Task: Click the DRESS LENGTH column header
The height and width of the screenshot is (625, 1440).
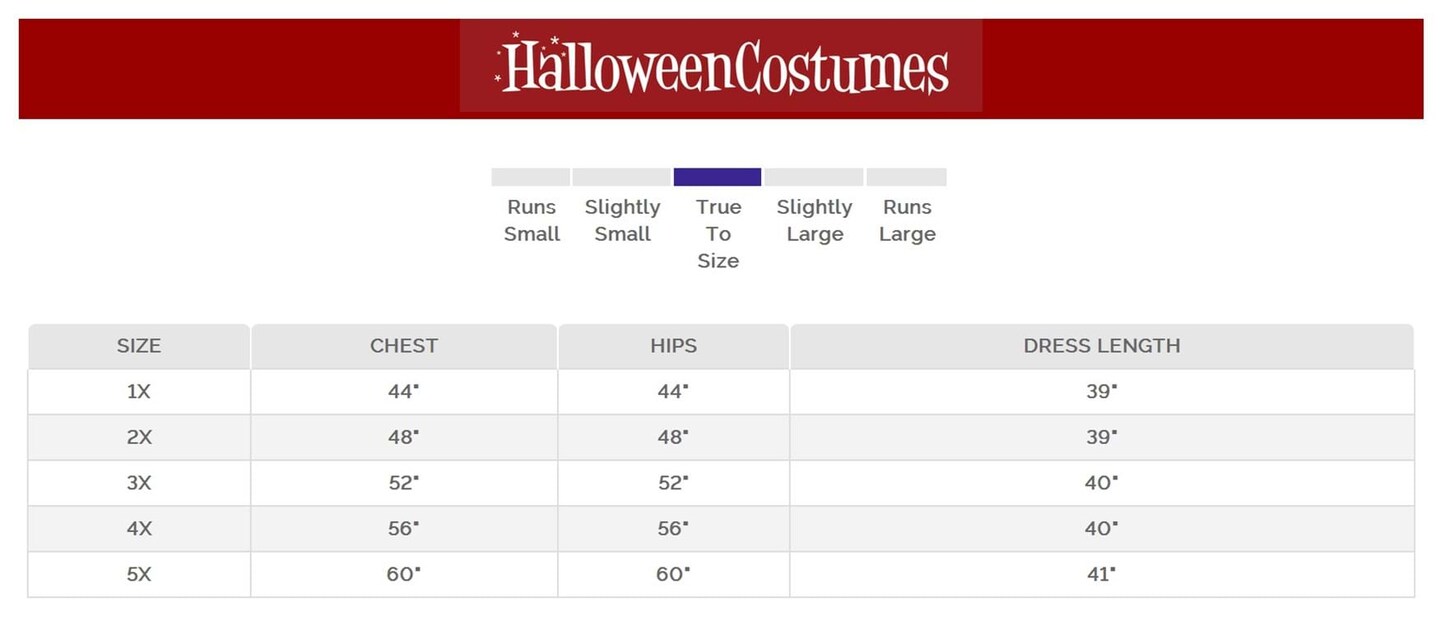Action: [x=1101, y=346]
